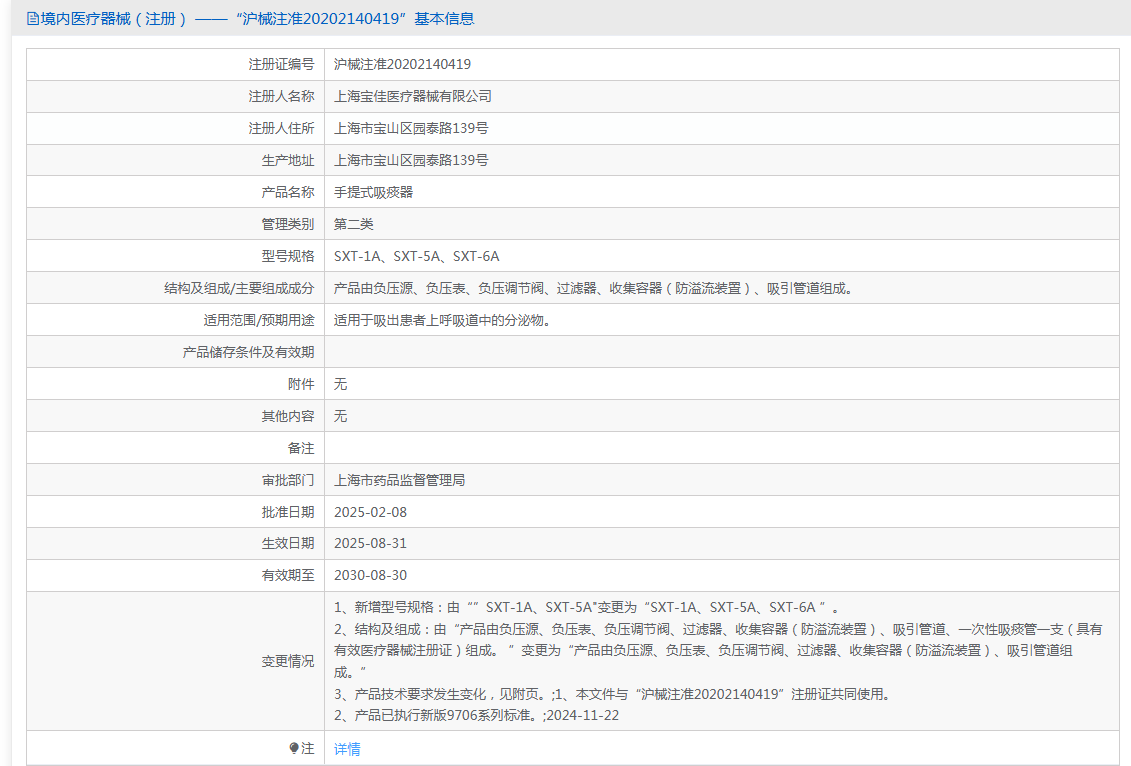Click the 其他内容 label
This screenshot has height=766, width=1131.
point(288,416)
